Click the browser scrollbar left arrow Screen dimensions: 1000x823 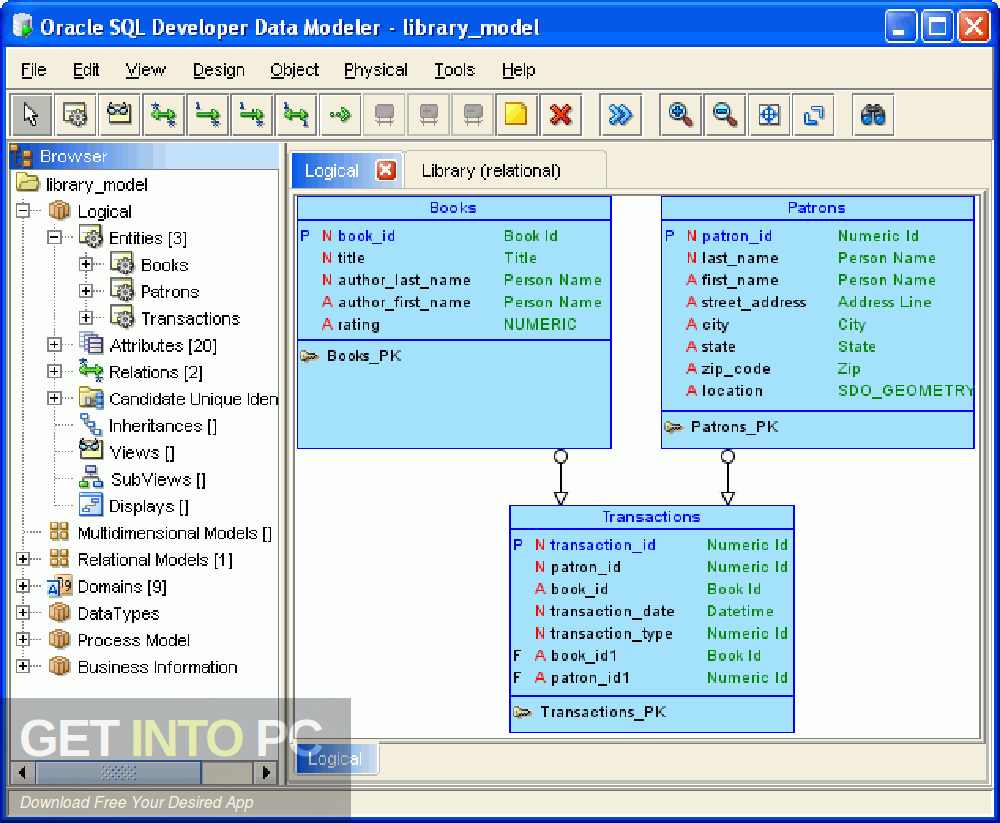pos(22,773)
